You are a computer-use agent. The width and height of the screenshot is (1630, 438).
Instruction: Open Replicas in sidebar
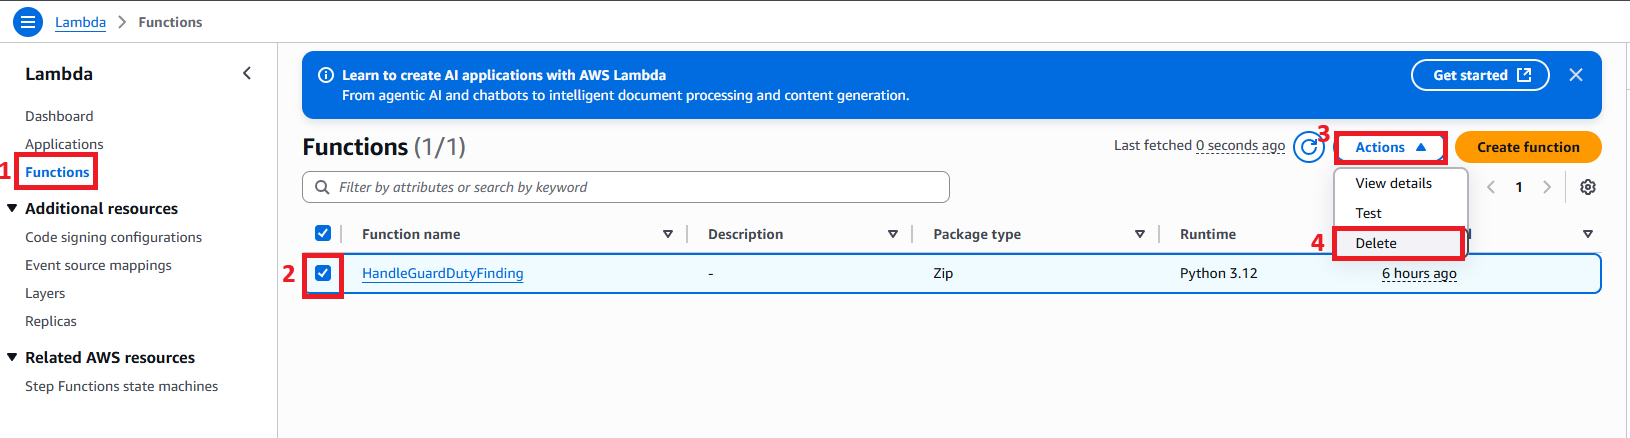pyautogui.click(x=51, y=321)
